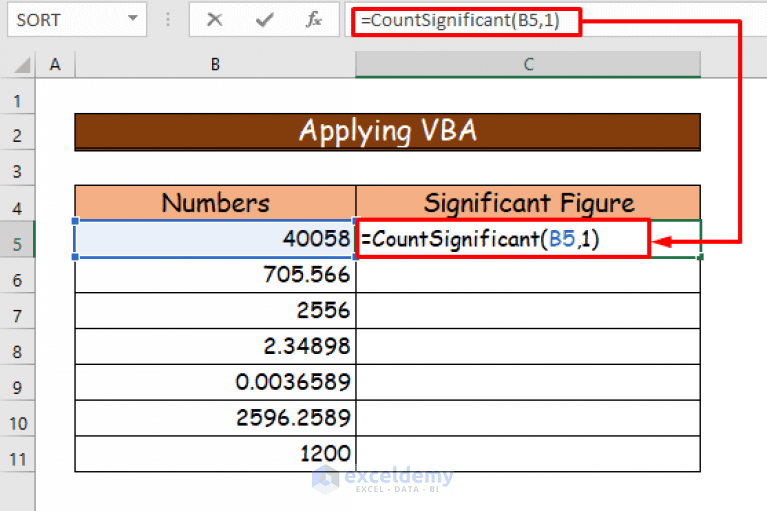Image resolution: width=767 pixels, height=511 pixels.
Task: Select the empty cell beside 1200
Action: click(528, 453)
